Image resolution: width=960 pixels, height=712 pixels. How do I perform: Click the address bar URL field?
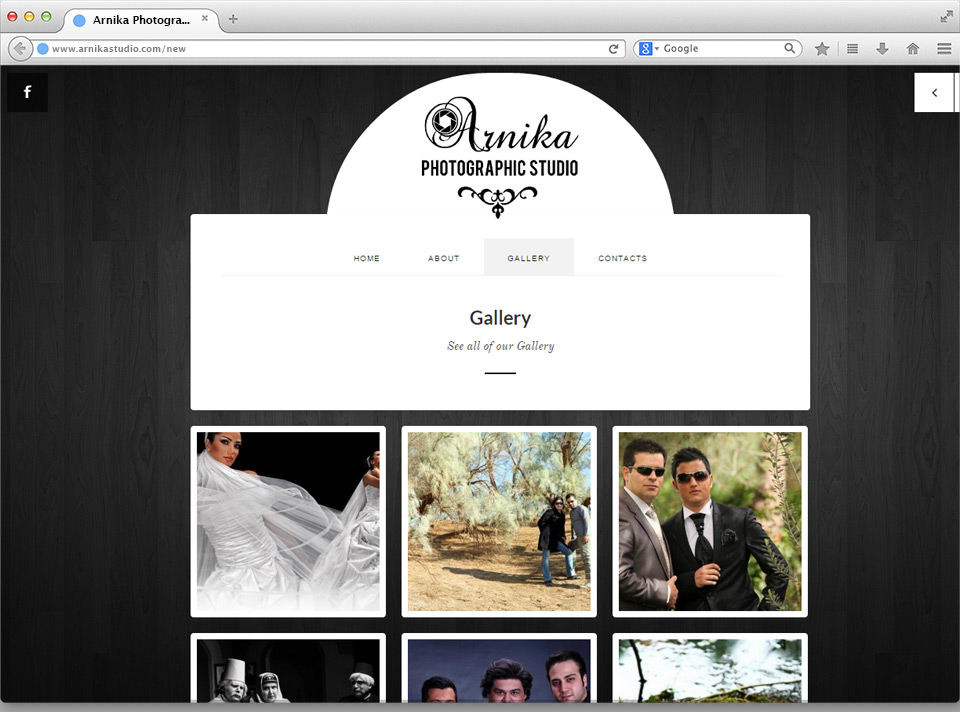point(328,48)
